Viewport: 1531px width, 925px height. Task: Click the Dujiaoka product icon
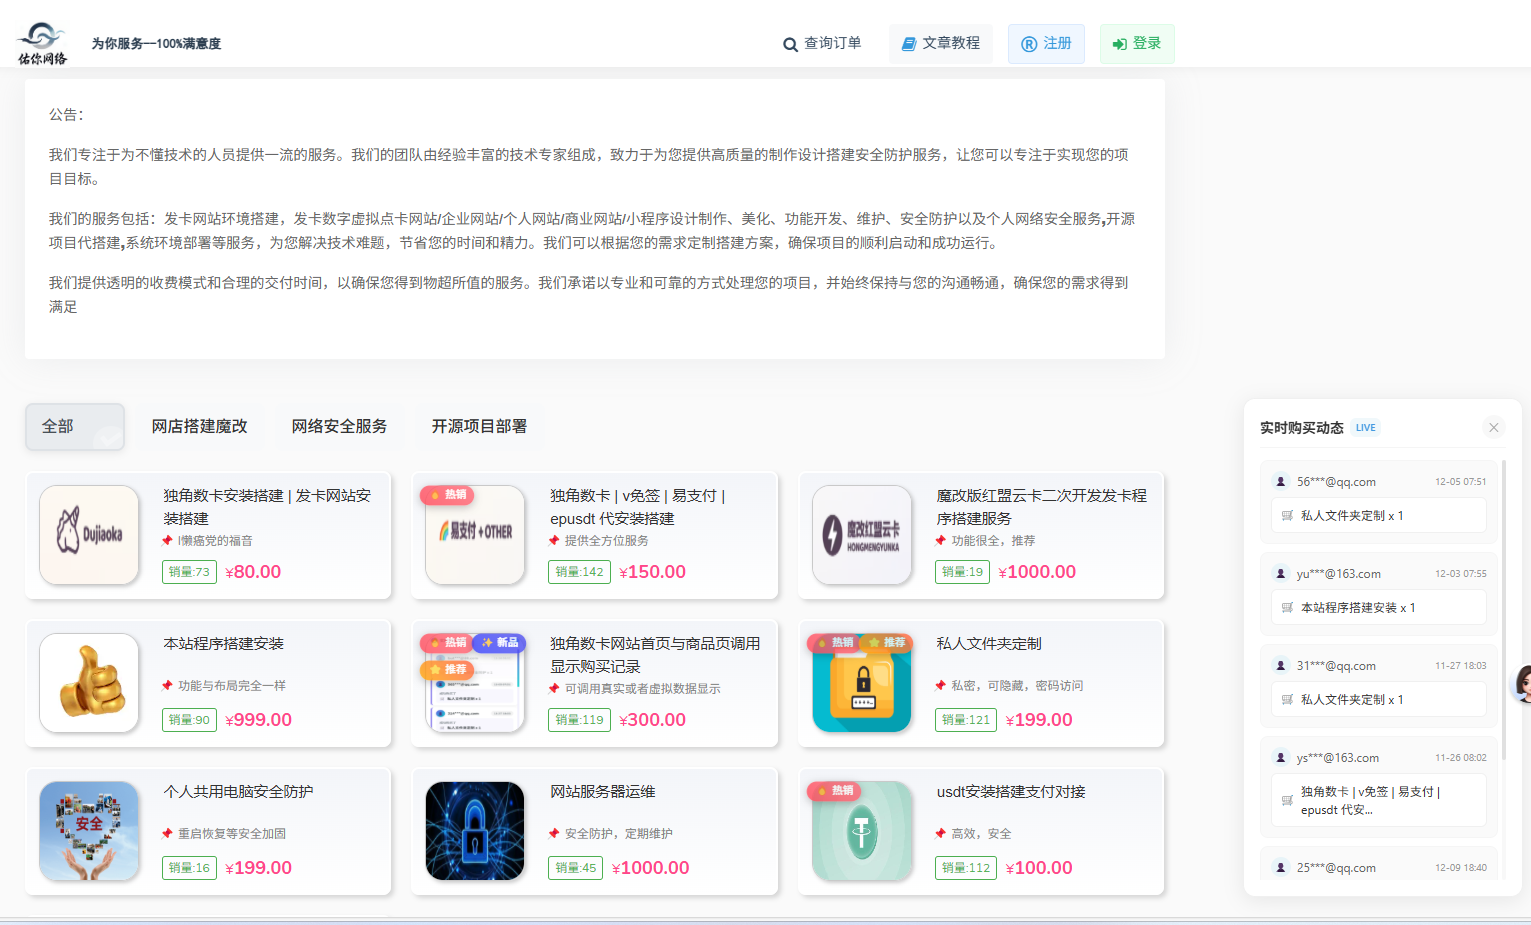[x=89, y=535]
